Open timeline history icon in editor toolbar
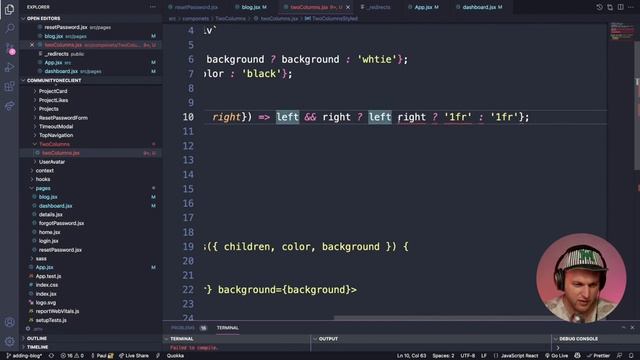640x360 pixels. 599,7
